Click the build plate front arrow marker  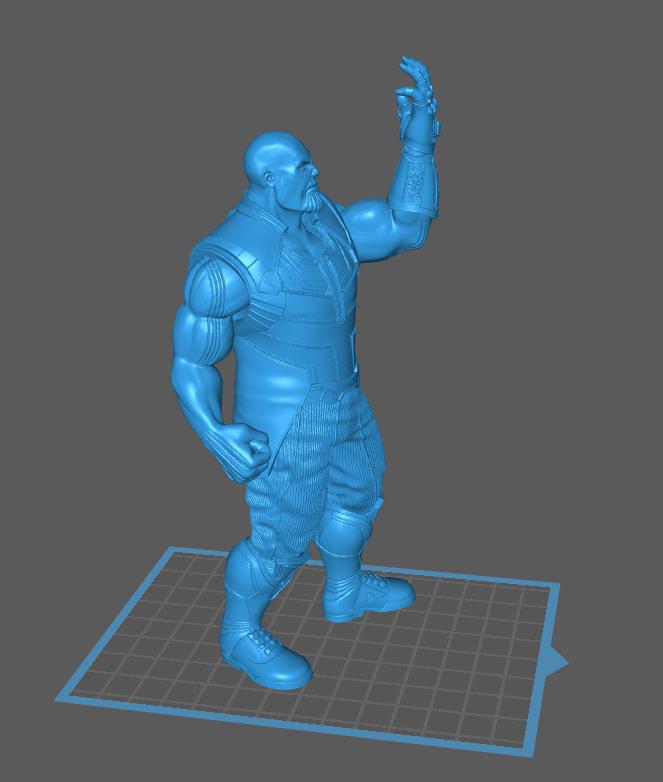click(x=558, y=663)
